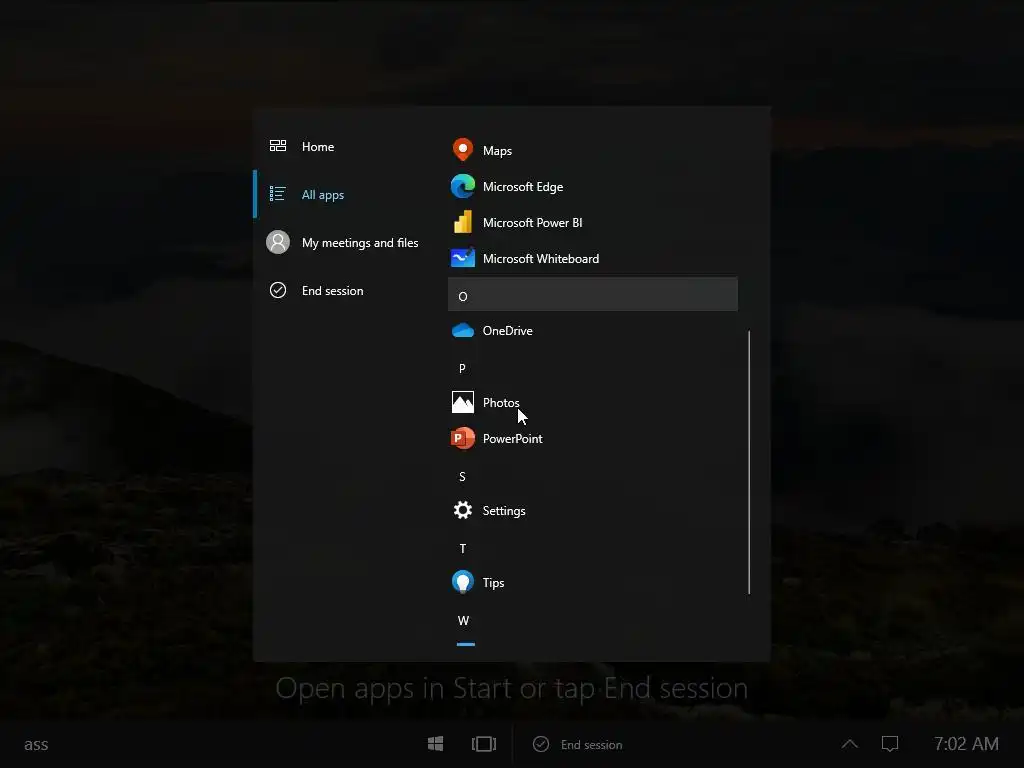Image resolution: width=1024 pixels, height=768 pixels.
Task: Click the S letter group header
Action: tap(462, 477)
